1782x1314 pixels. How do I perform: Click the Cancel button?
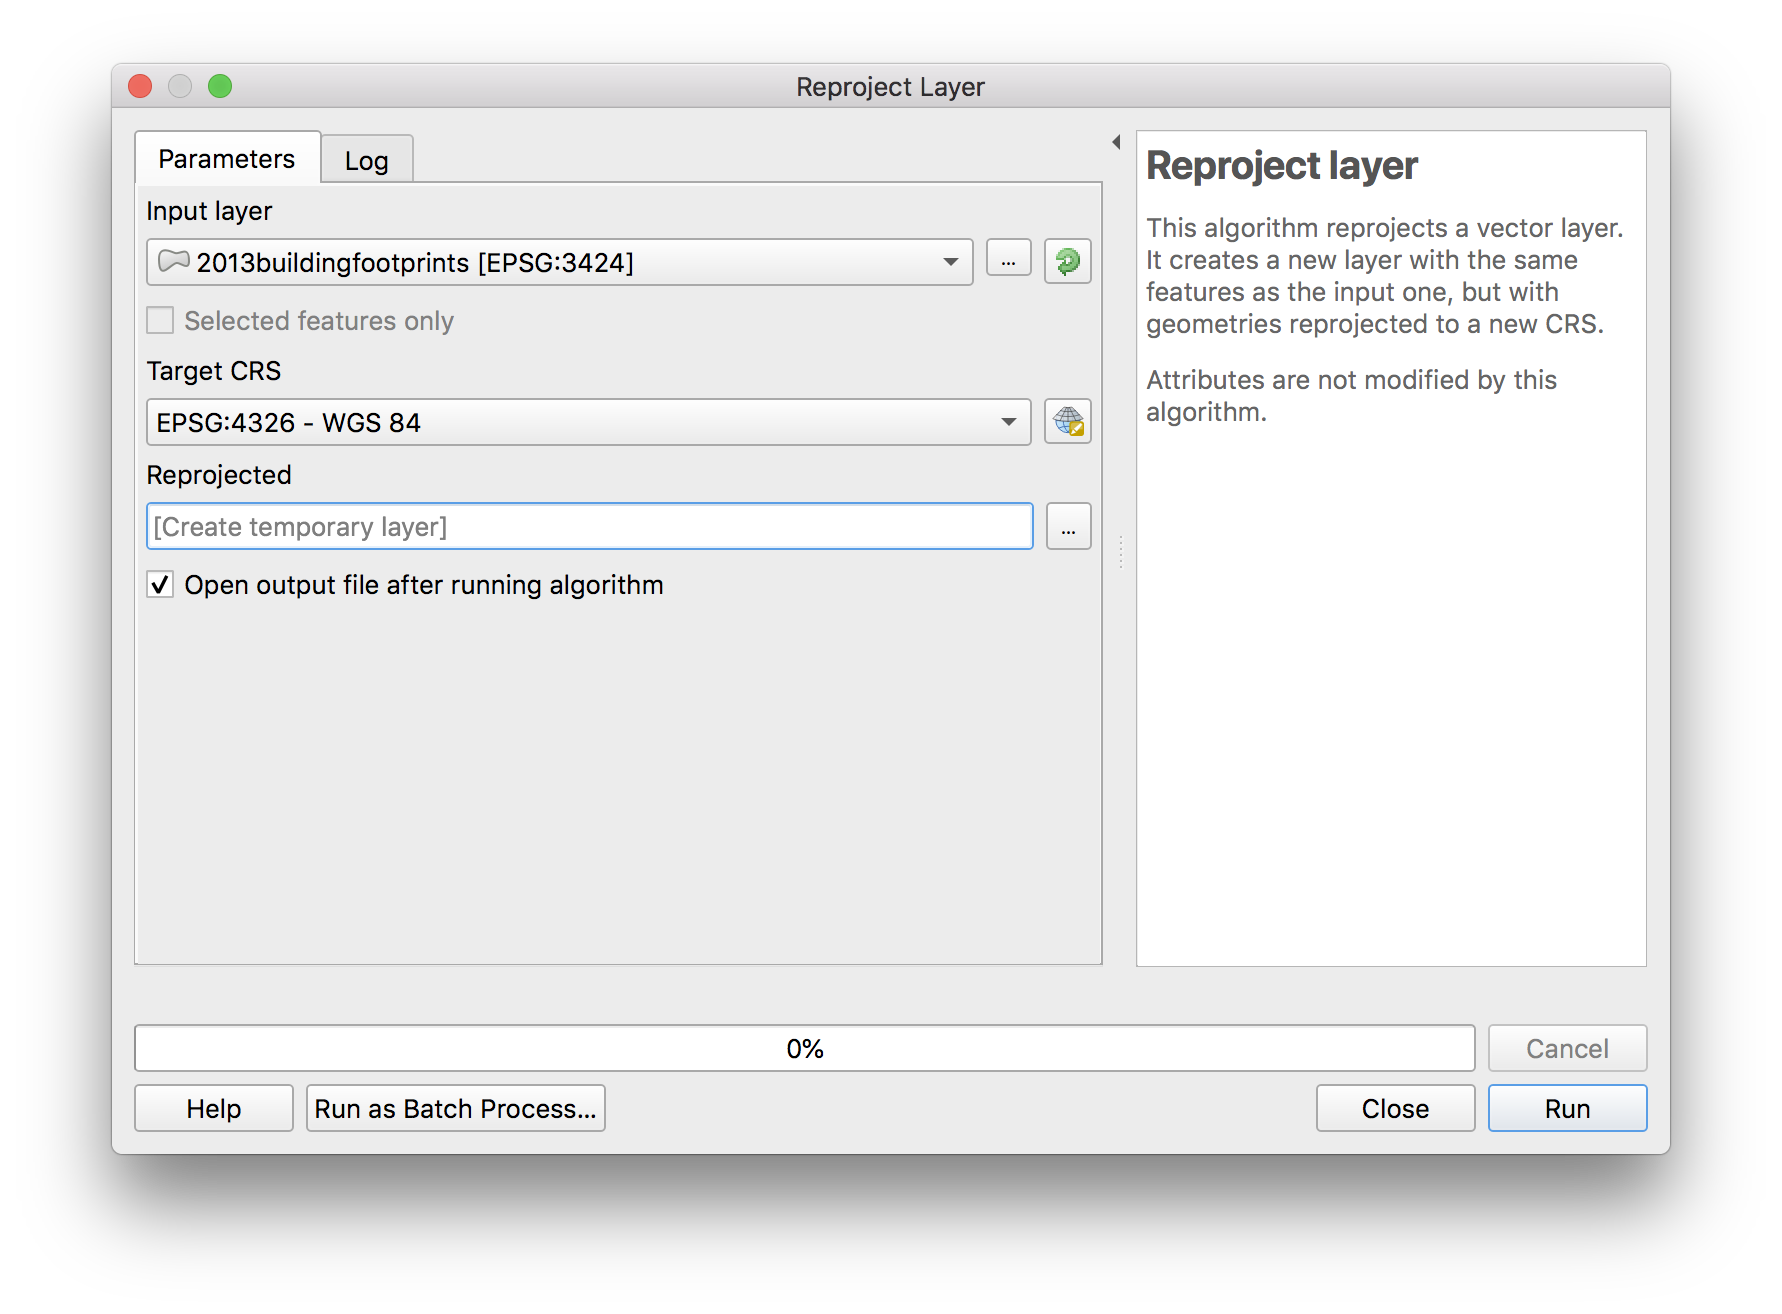click(1566, 1049)
